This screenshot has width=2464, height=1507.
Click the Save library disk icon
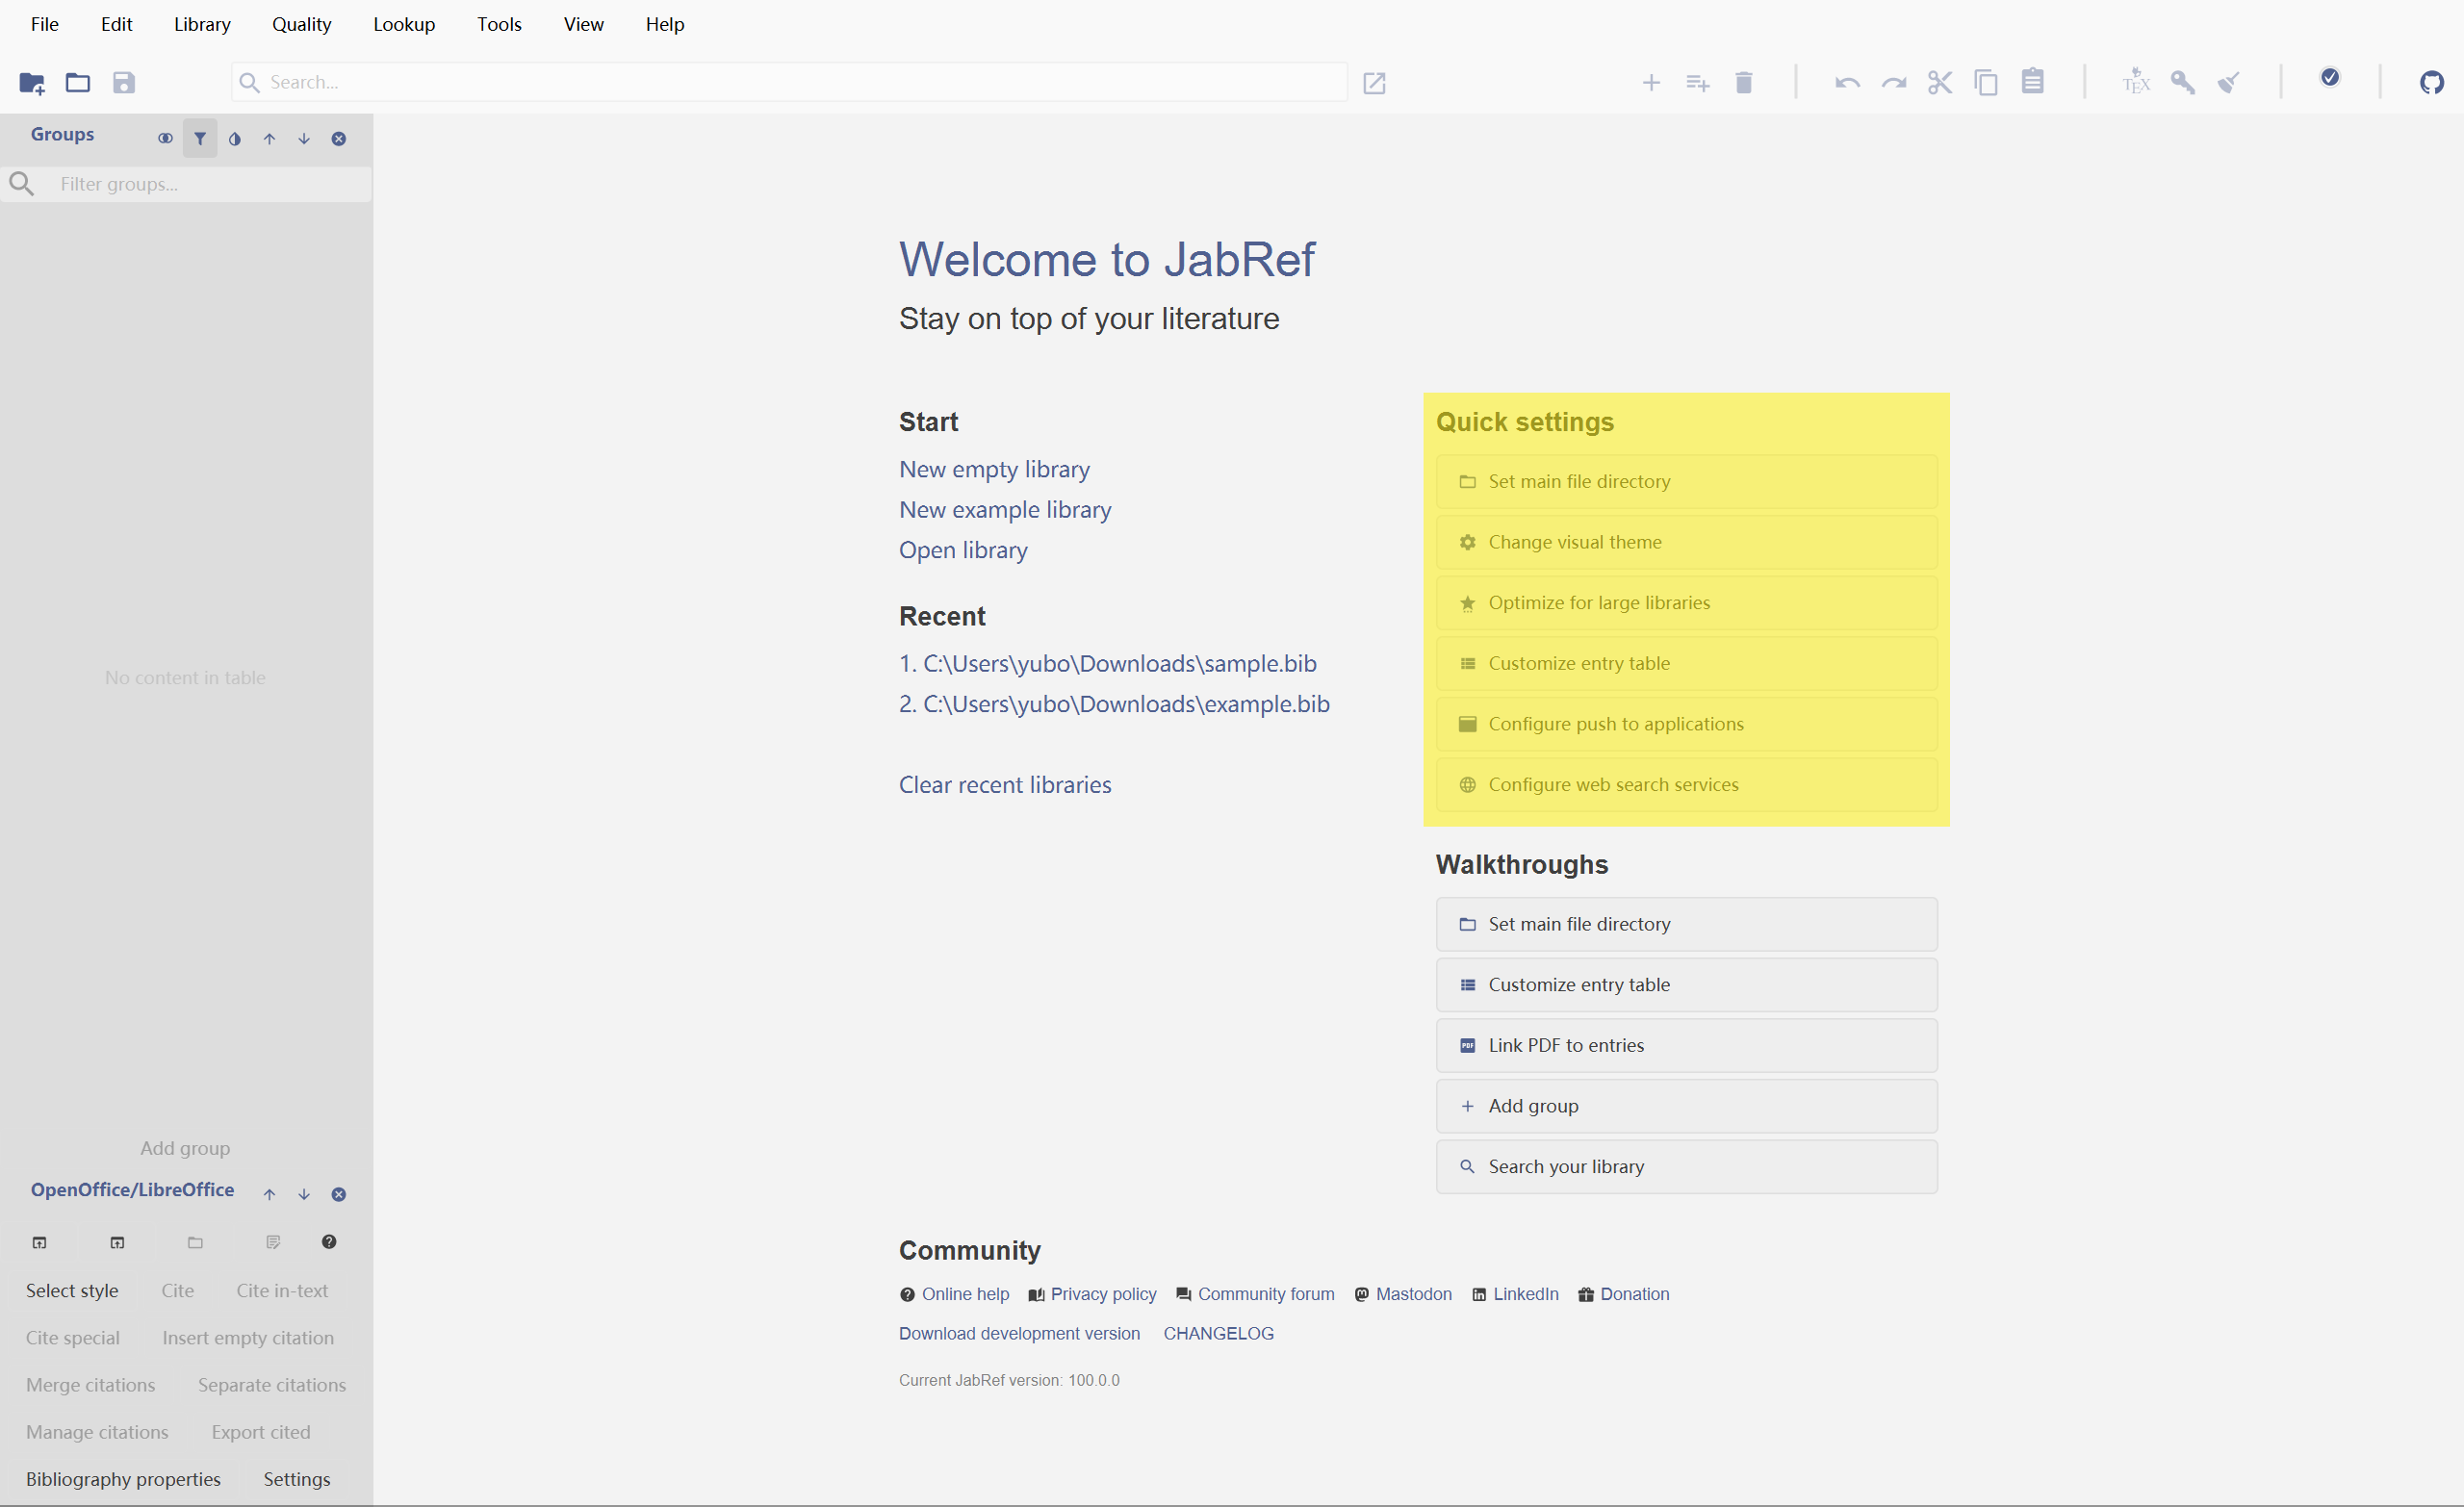click(124, 83)
